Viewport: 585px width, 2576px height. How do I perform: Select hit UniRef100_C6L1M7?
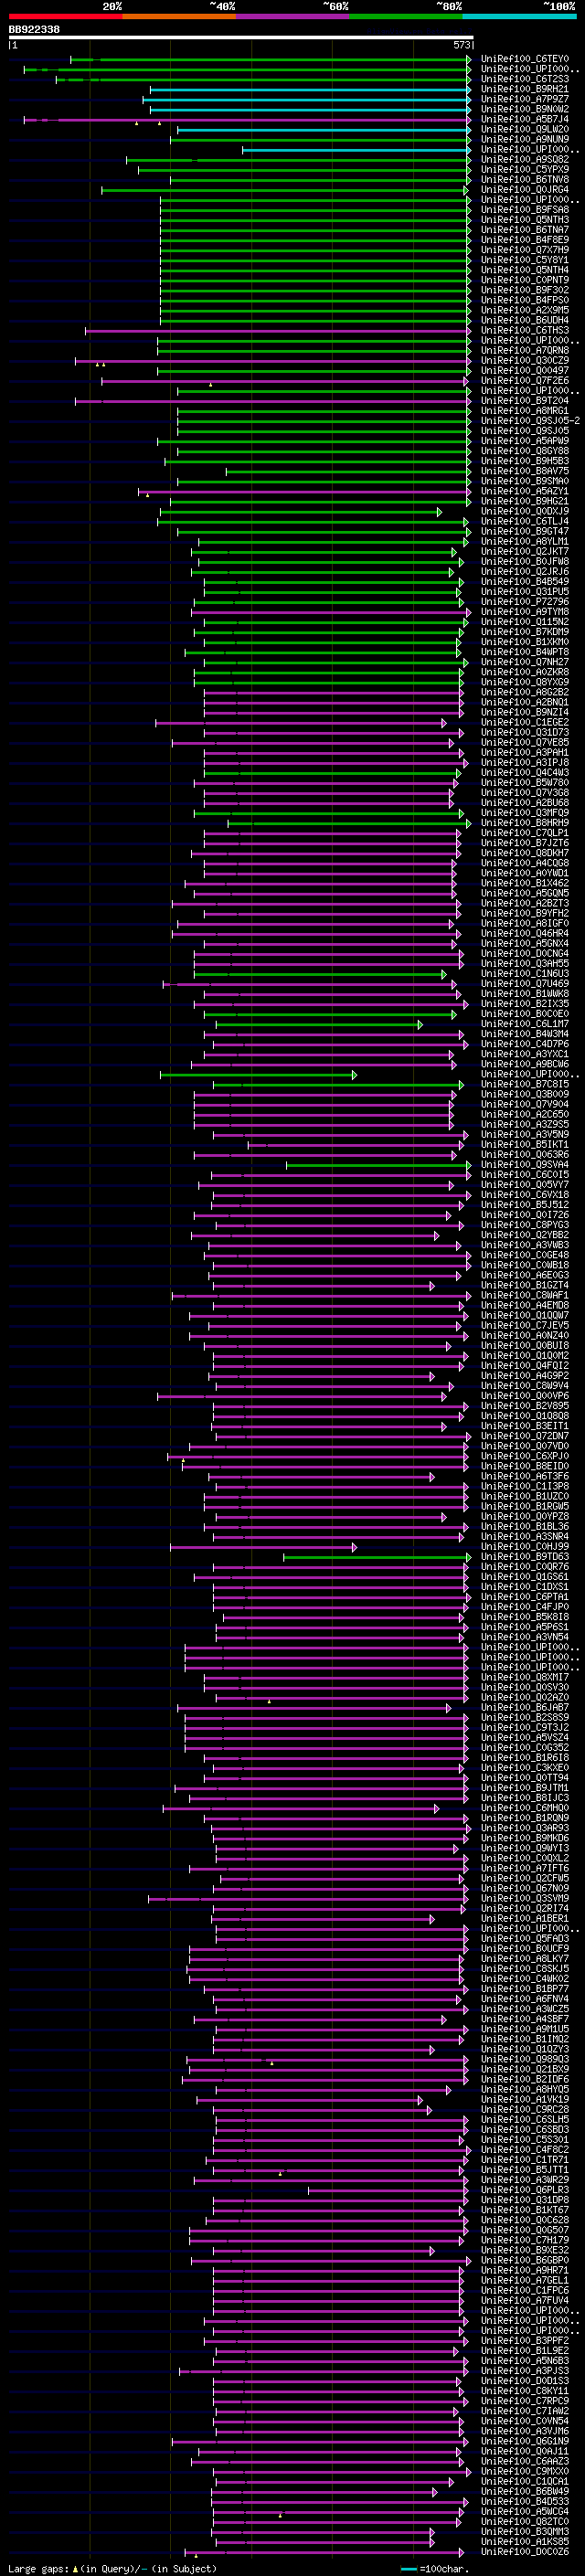[x=525, y=1025]
